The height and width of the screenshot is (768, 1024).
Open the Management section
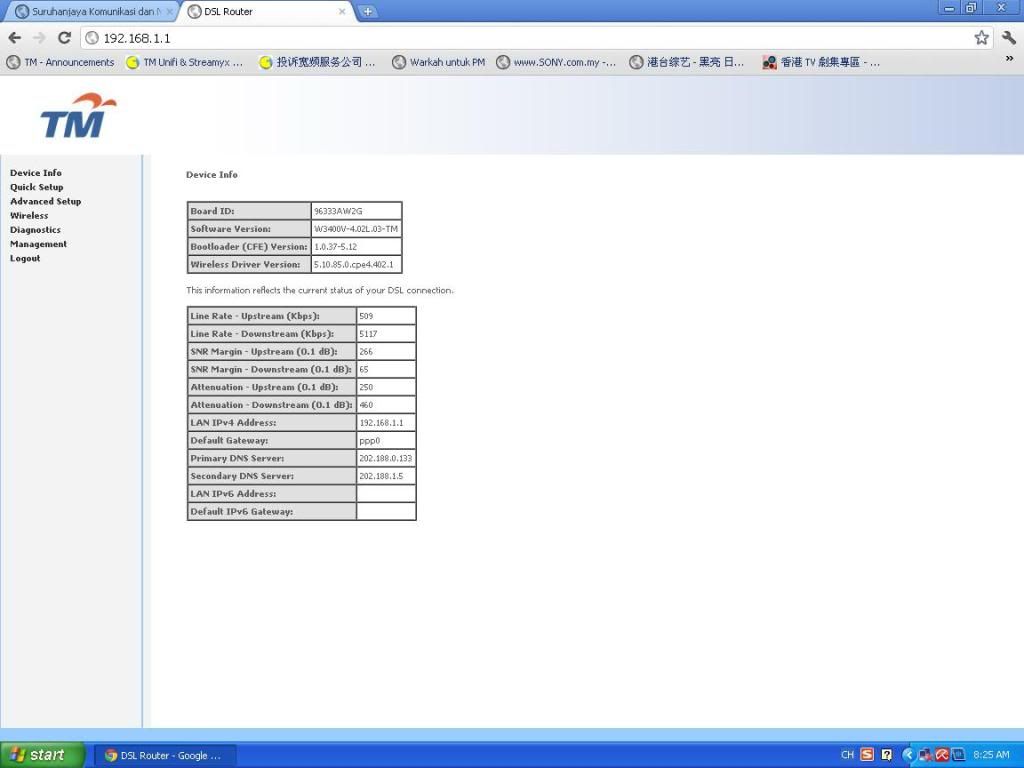click(39, 244)
